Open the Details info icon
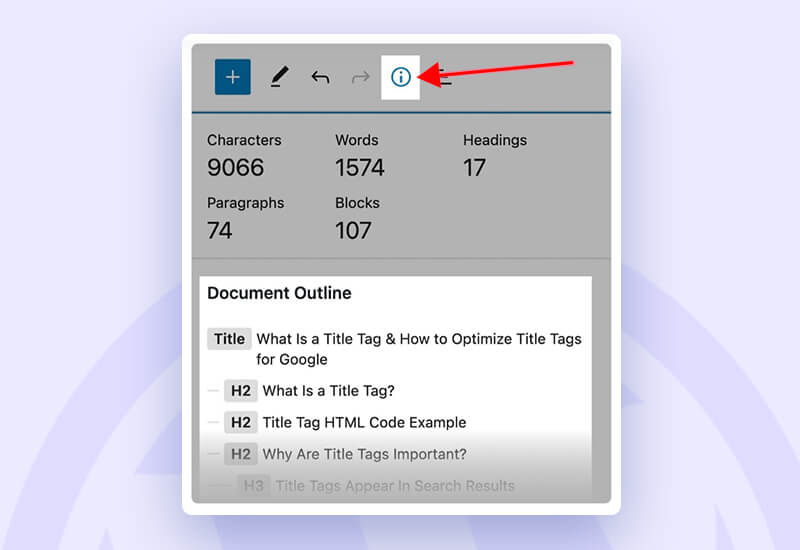This screenshot has width=800, height=550. tap(401, 77)
